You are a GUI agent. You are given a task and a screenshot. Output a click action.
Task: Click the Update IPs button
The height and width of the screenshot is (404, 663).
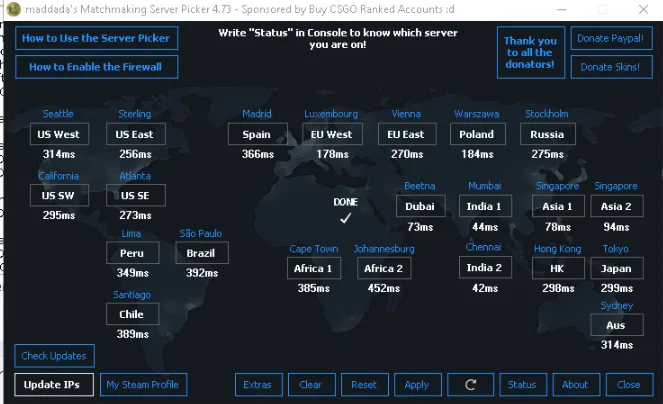55,384
